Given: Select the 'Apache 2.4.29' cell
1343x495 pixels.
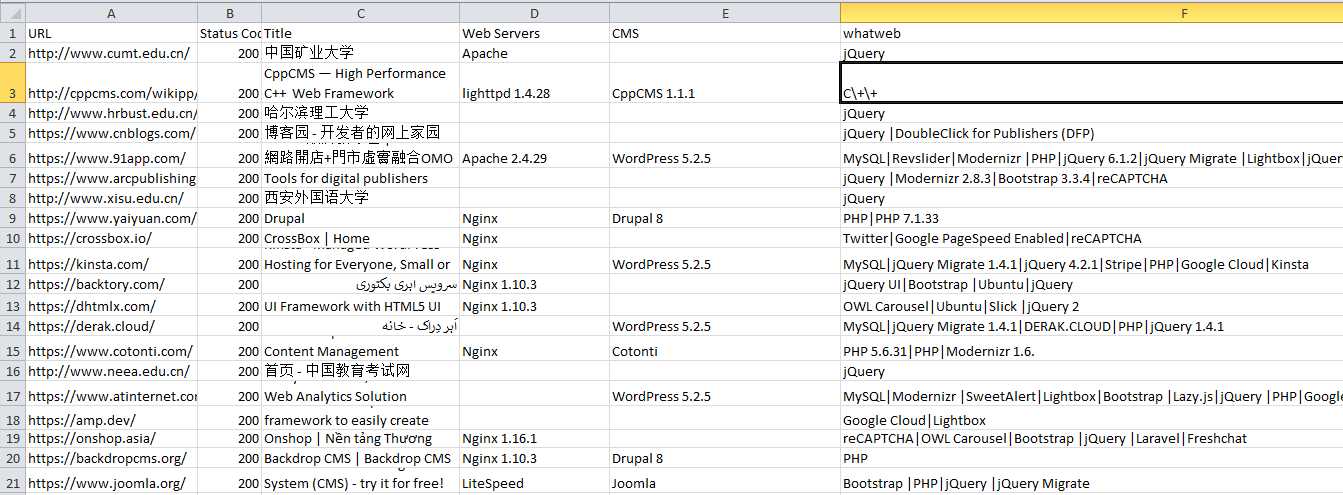Looking at the screenshot, I should pyautogui.click(x=534, y=156).
